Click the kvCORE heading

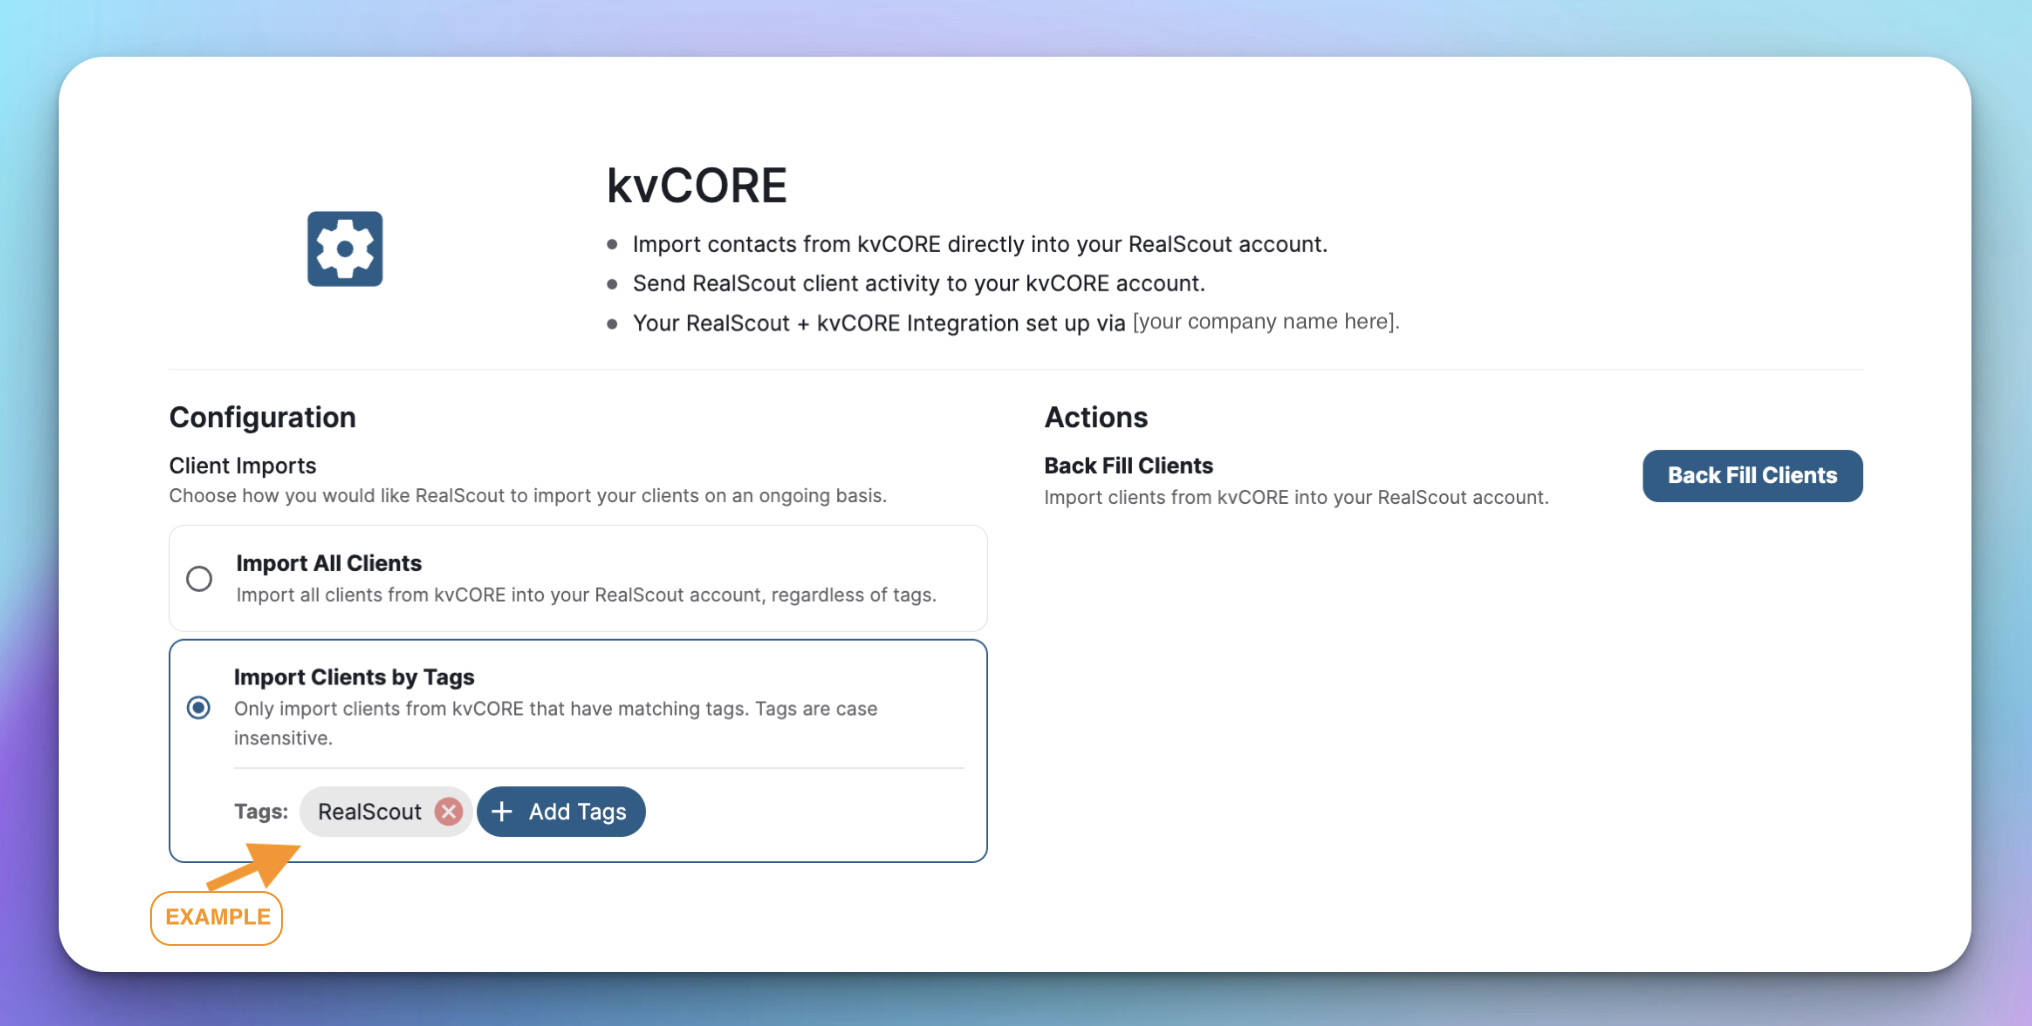coord(697,186)
